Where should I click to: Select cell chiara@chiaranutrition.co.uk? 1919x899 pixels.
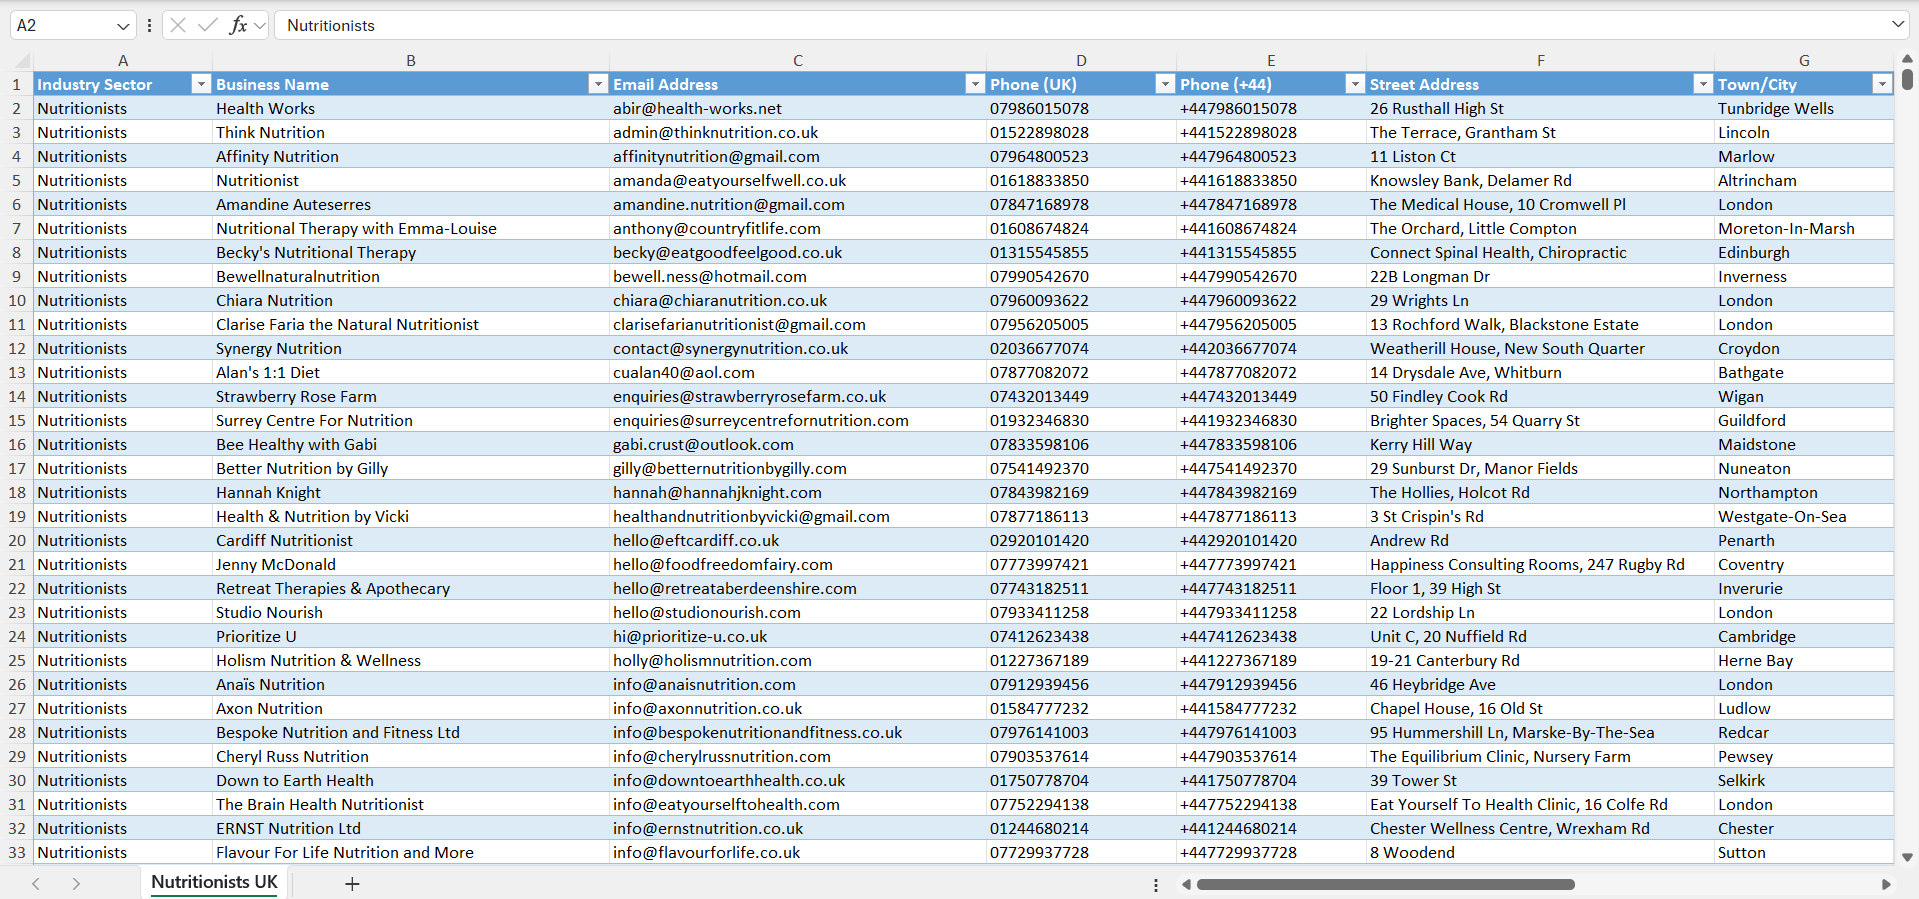click(x=798, y=300)
